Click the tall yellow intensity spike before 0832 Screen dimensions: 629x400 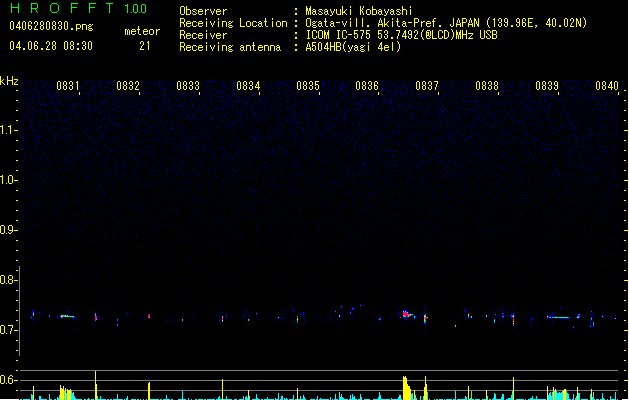(x=95, y=385)
